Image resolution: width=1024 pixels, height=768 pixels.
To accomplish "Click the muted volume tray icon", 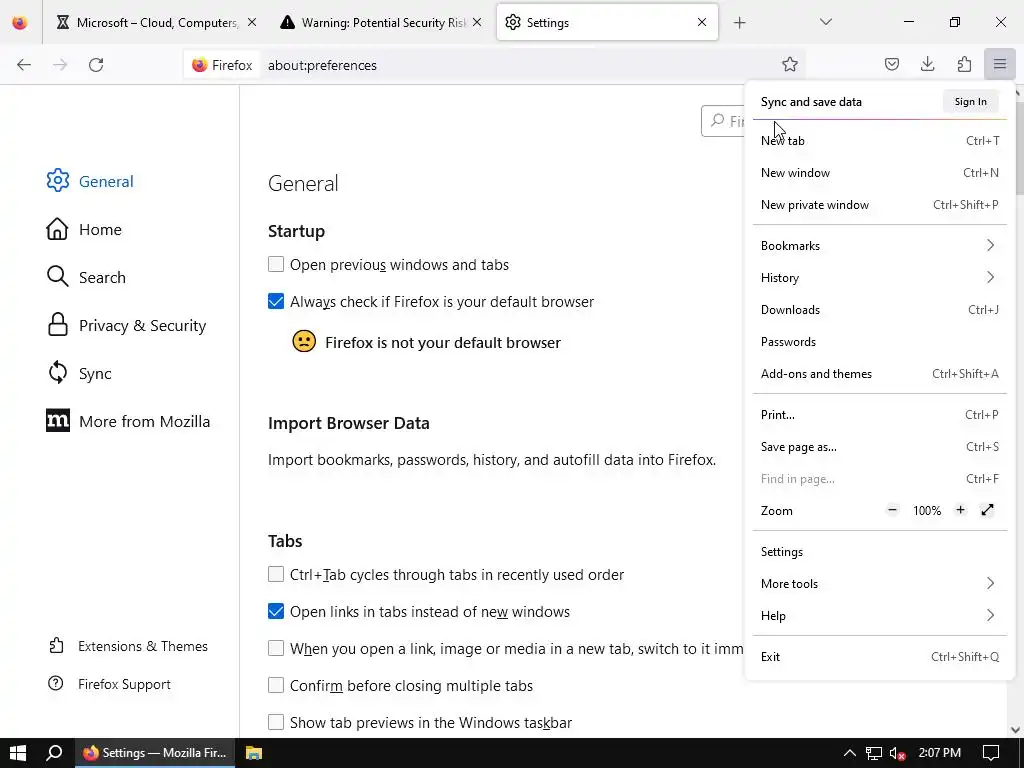I will click(x=897, y=753).
